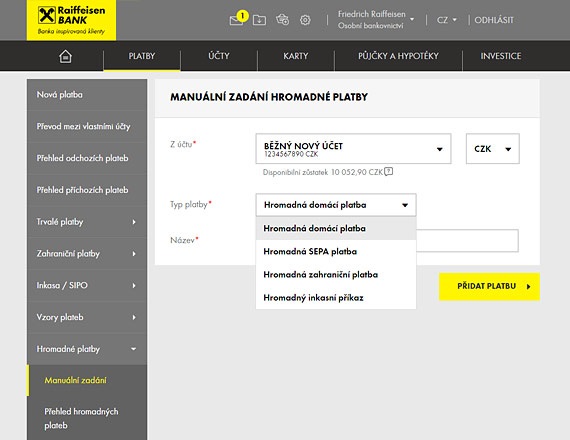Open Přehled hromadných plateb

87,418
